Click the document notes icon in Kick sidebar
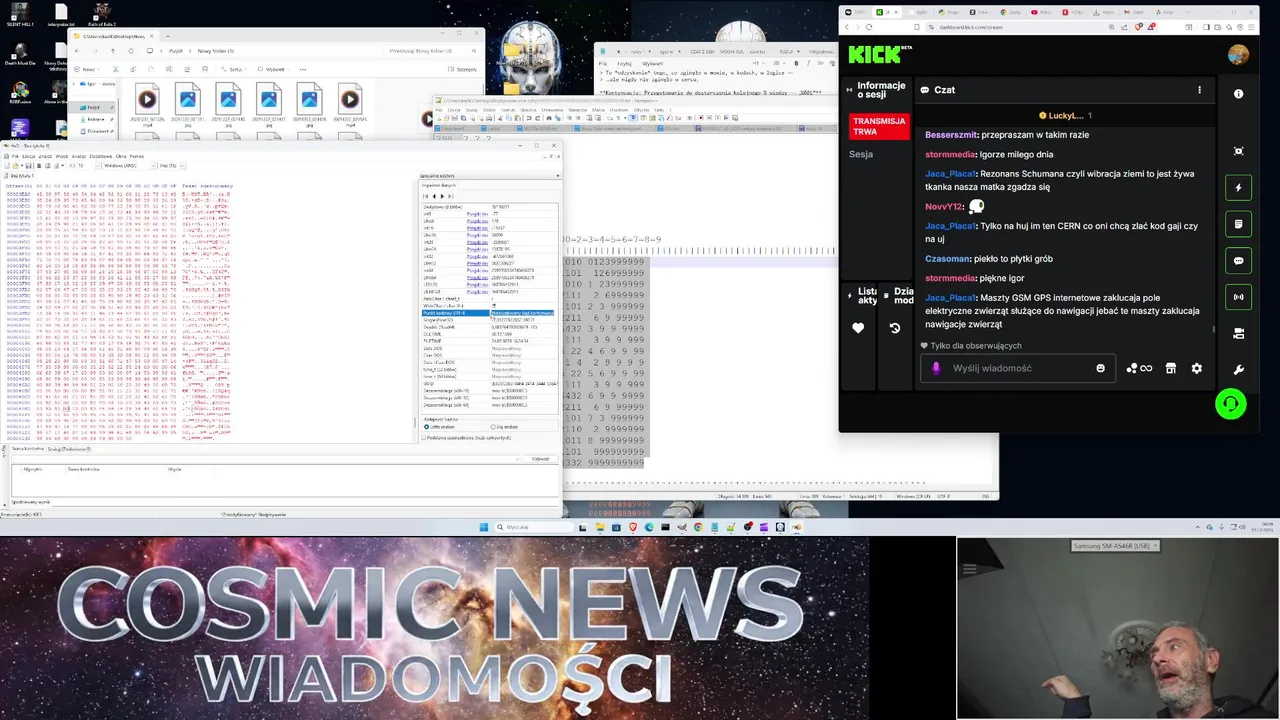Image resolution: width=1280 pixels, height=720 pixels. 1238,224
